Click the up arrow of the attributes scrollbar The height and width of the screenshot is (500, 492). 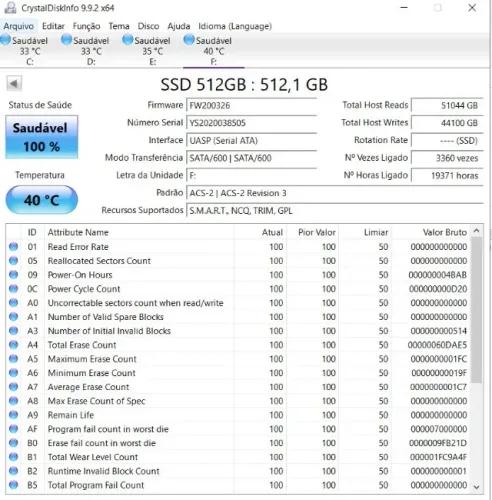476,231
